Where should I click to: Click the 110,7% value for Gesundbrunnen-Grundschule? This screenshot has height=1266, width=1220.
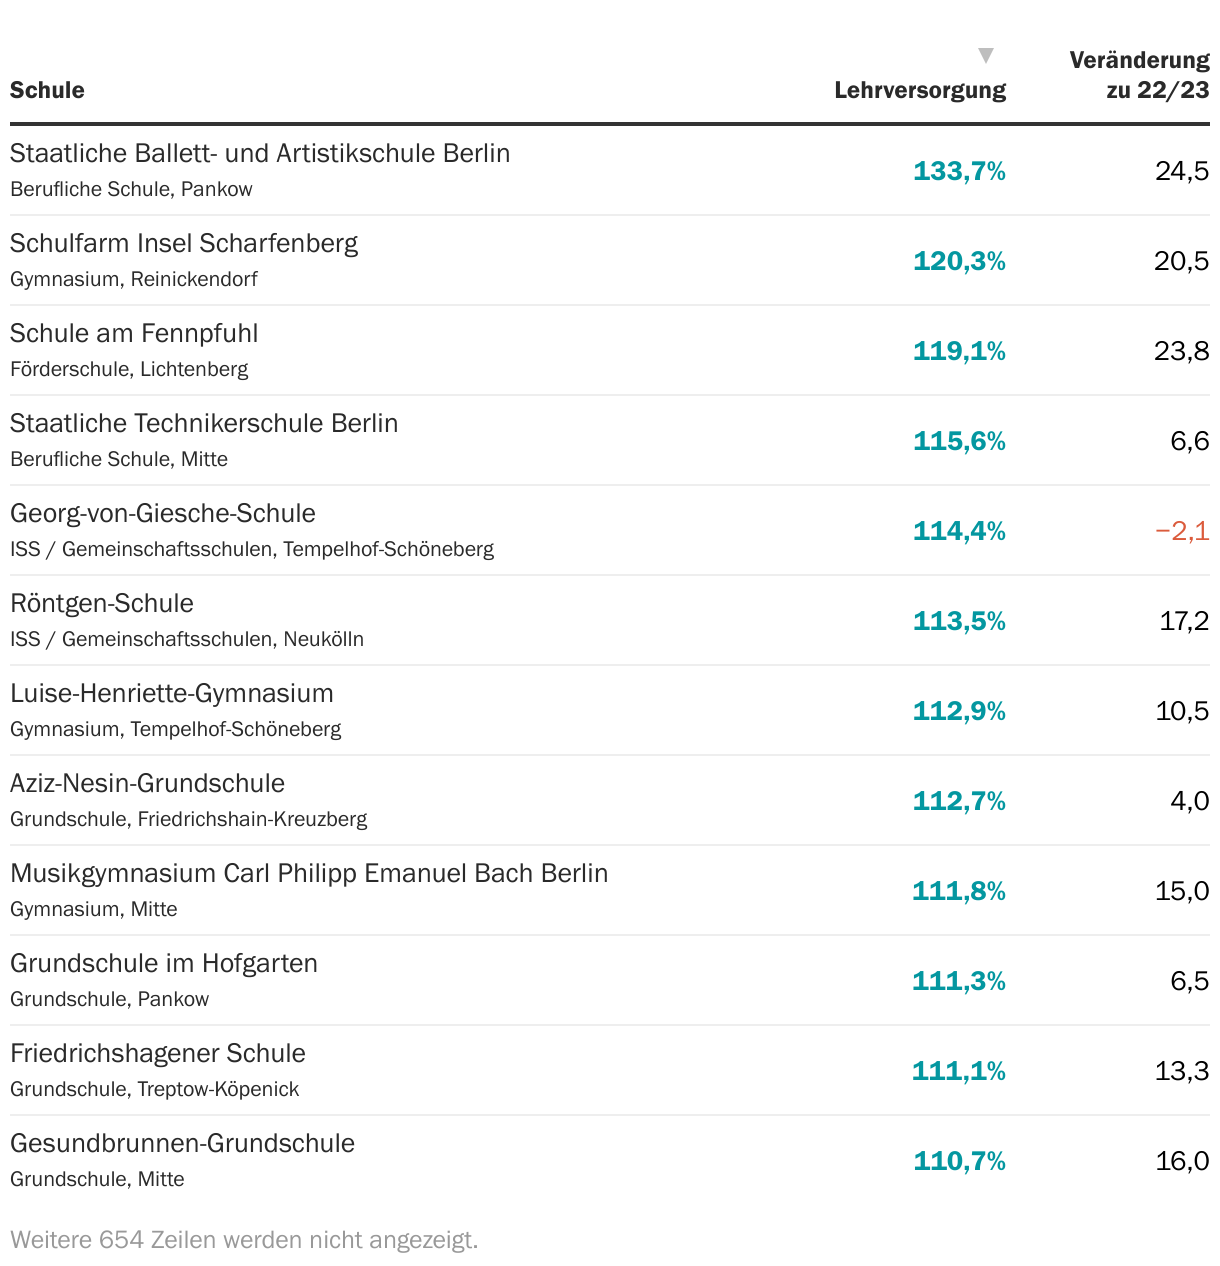coord(959,1161)
